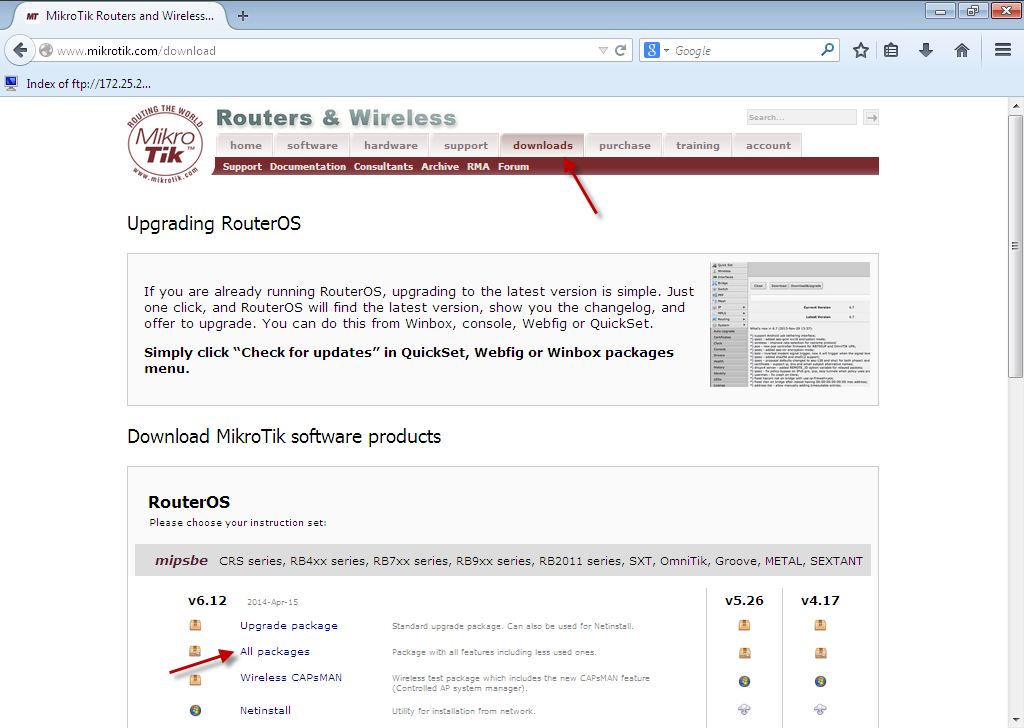Open the account navigation tab
Viewport: 1024px width, 728px height.
tap(768, 146)
